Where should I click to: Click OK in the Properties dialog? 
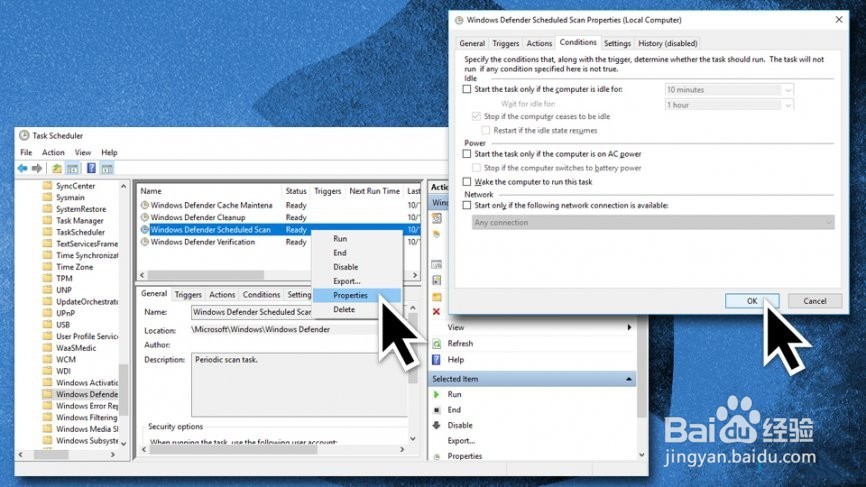(752, 301)
